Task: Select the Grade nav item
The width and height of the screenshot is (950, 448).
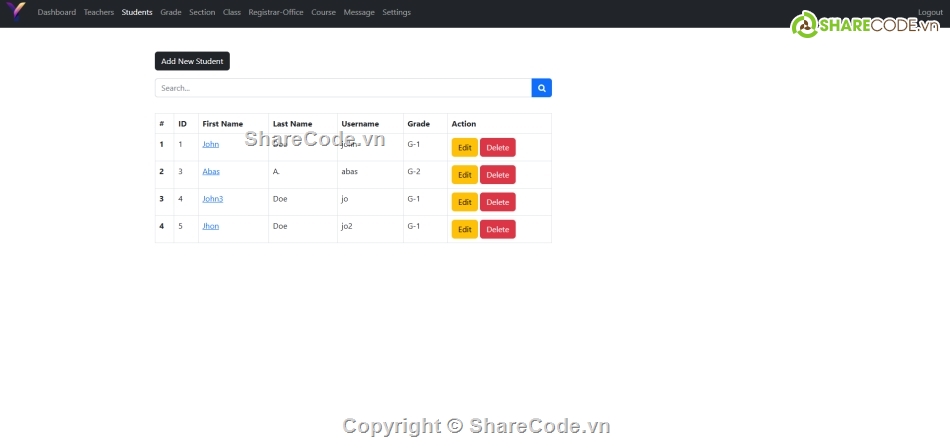Action: tap(171, 13)
